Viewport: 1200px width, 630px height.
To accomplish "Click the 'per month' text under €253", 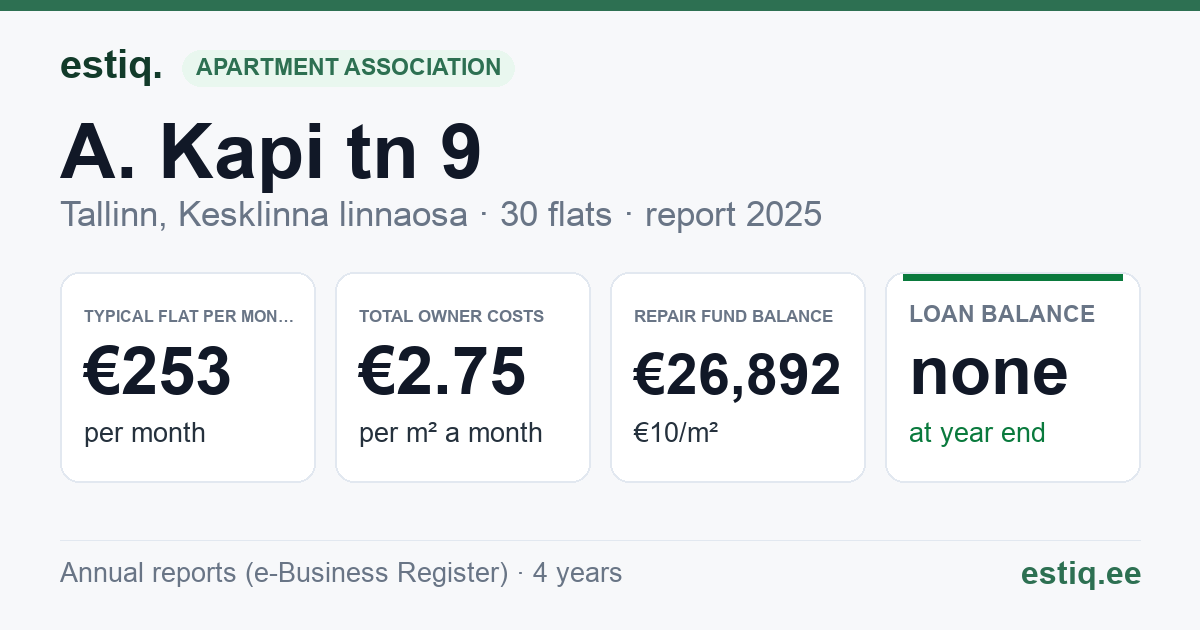I will coord(145,433).
